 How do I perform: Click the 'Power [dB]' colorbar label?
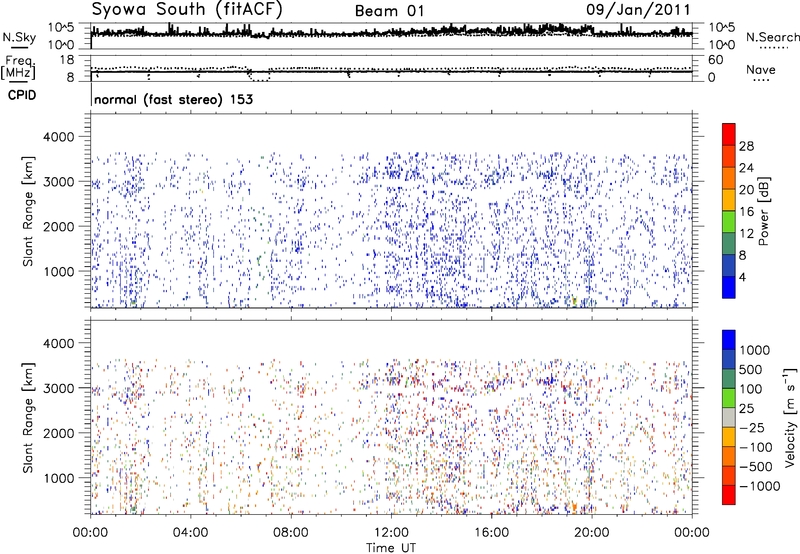coord(764,211)
